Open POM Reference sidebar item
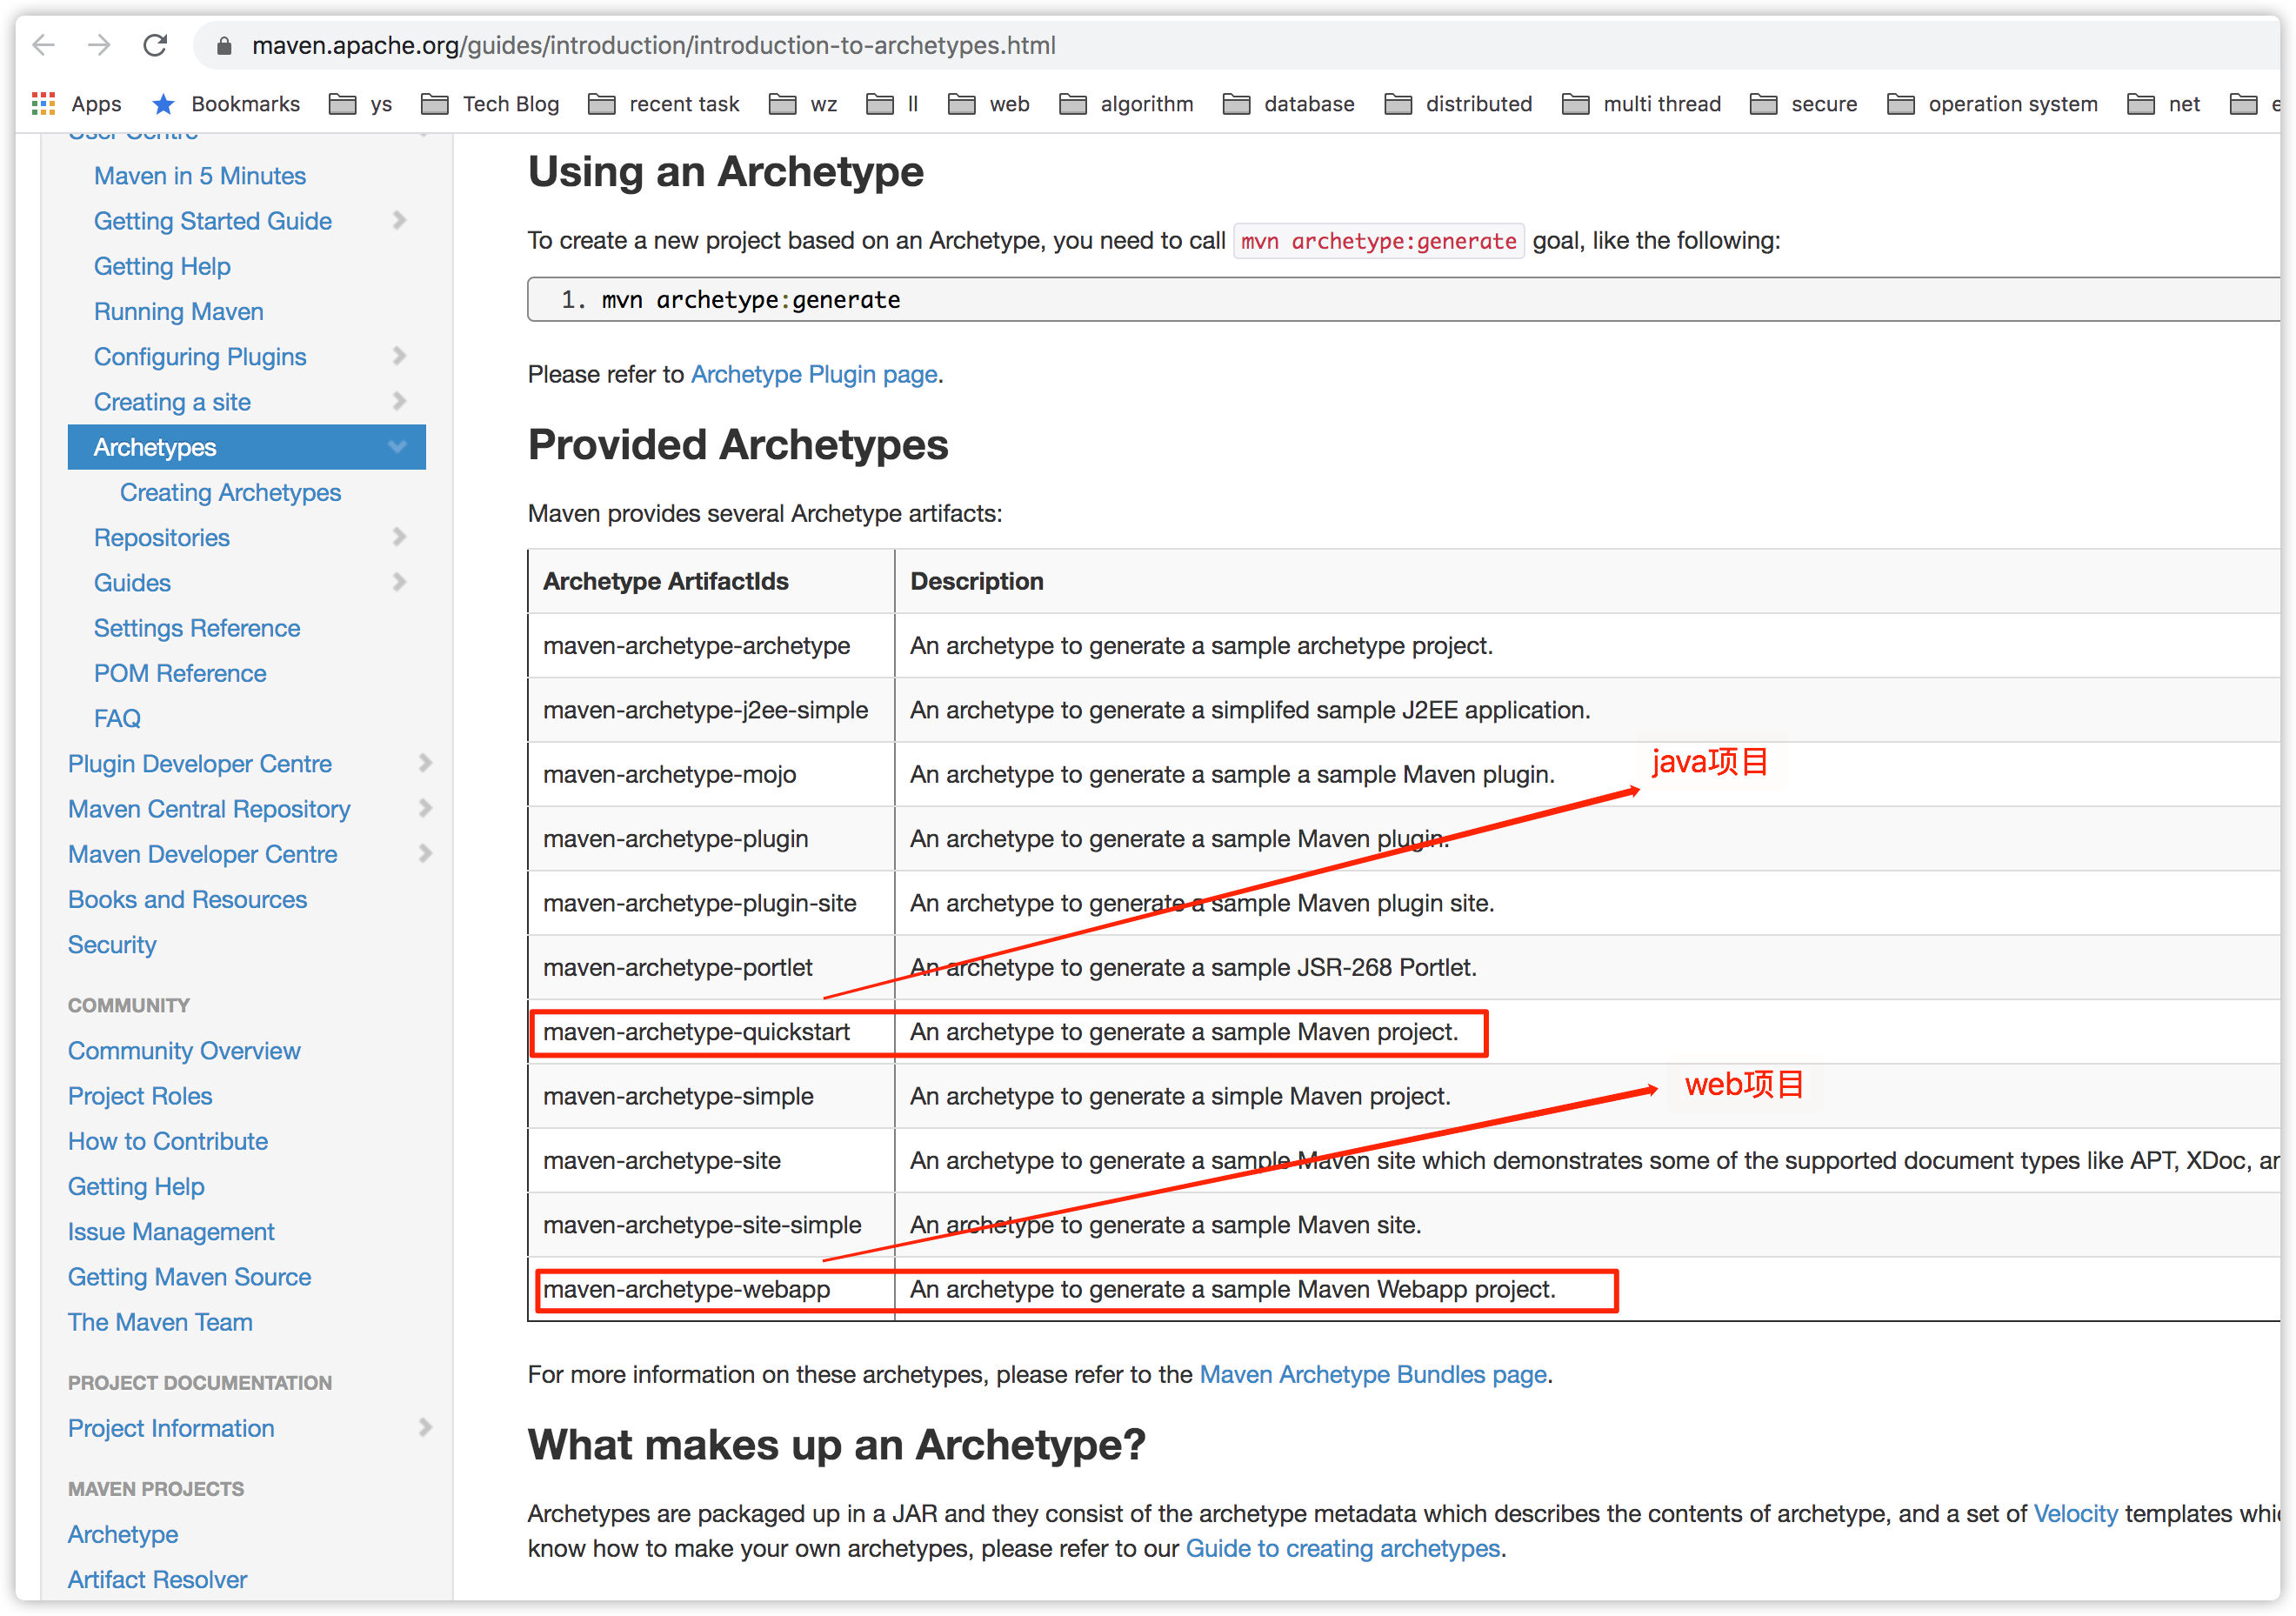The width and height of the screenshot is (2296, 1616). [x=180, y=673]
